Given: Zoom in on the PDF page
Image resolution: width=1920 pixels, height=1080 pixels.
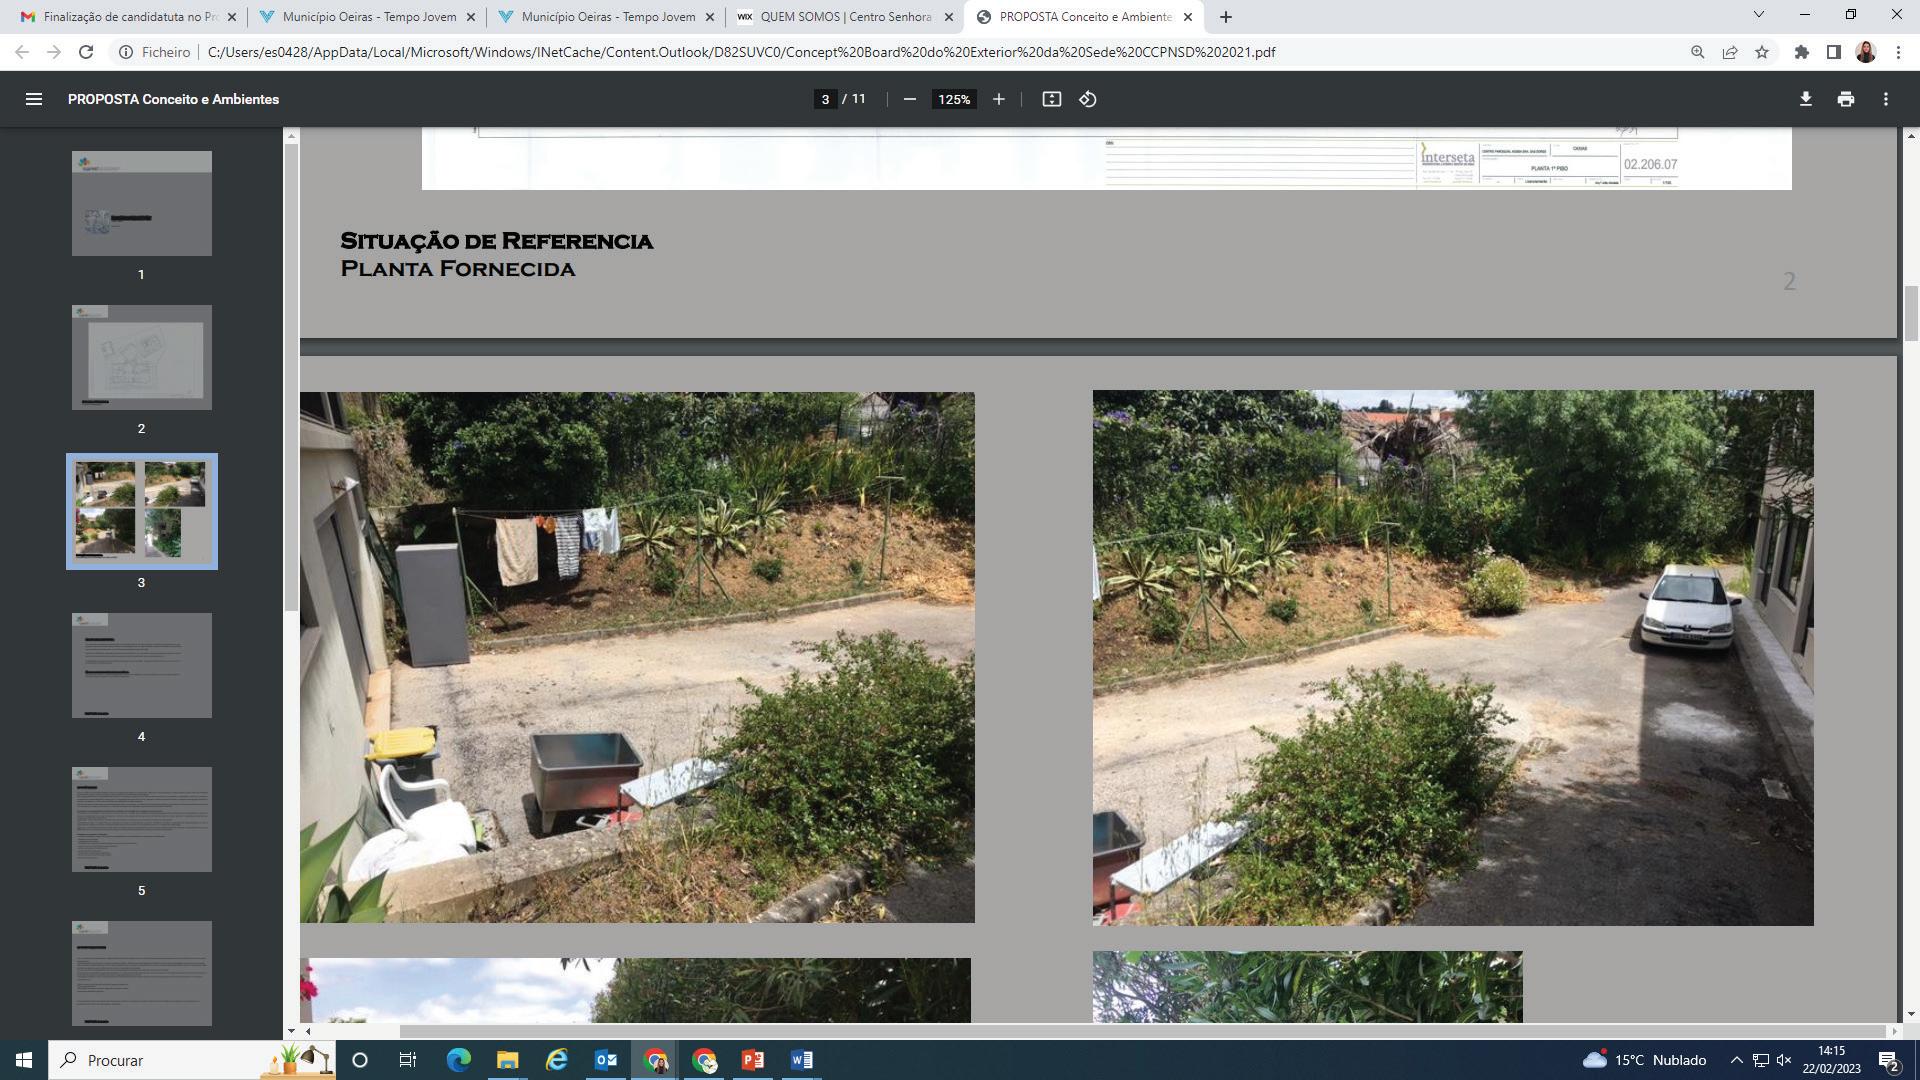Looking at the screenshot, I should click(x=998, y=99).
